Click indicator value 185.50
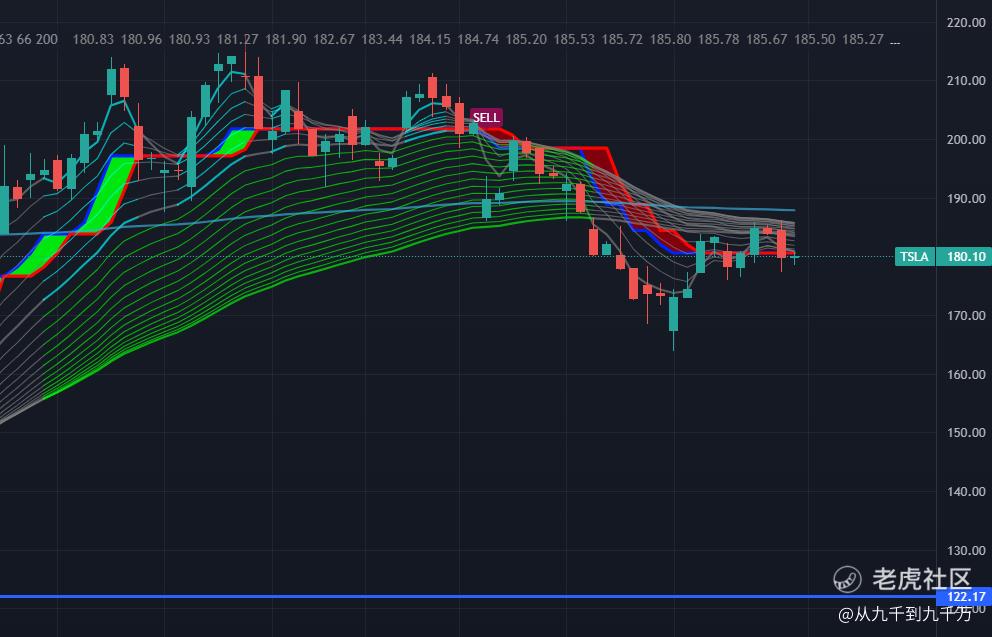This screenshot has width=992, height=637. point(814,39)
